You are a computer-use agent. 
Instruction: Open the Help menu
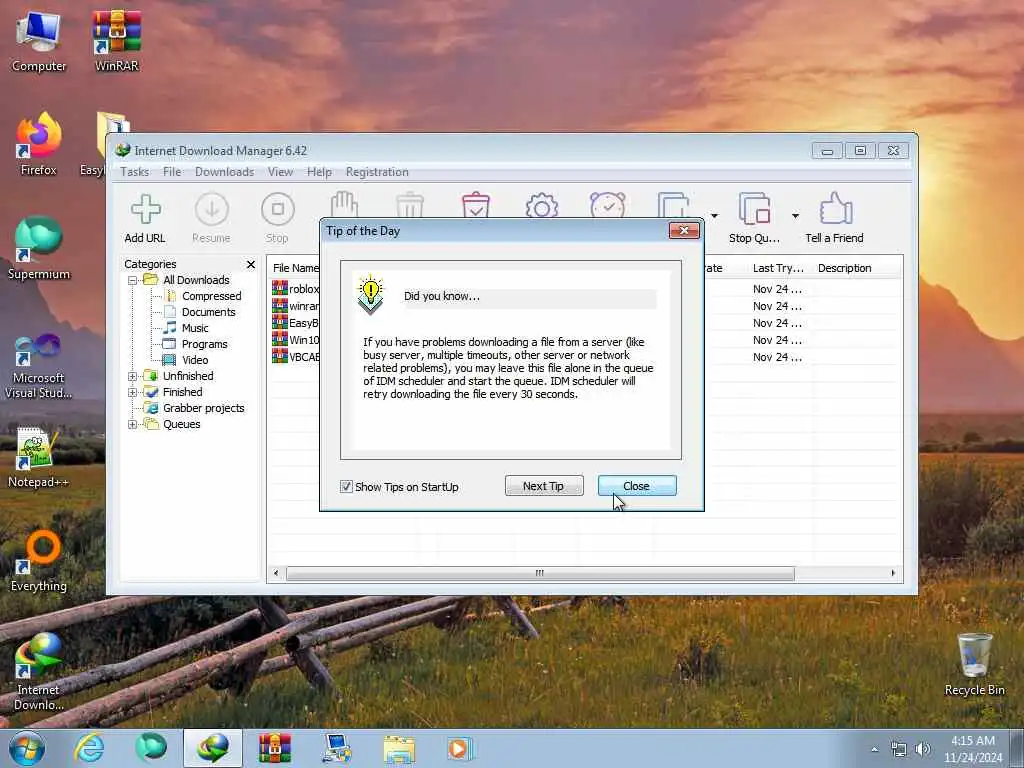(x=319, y=172)
